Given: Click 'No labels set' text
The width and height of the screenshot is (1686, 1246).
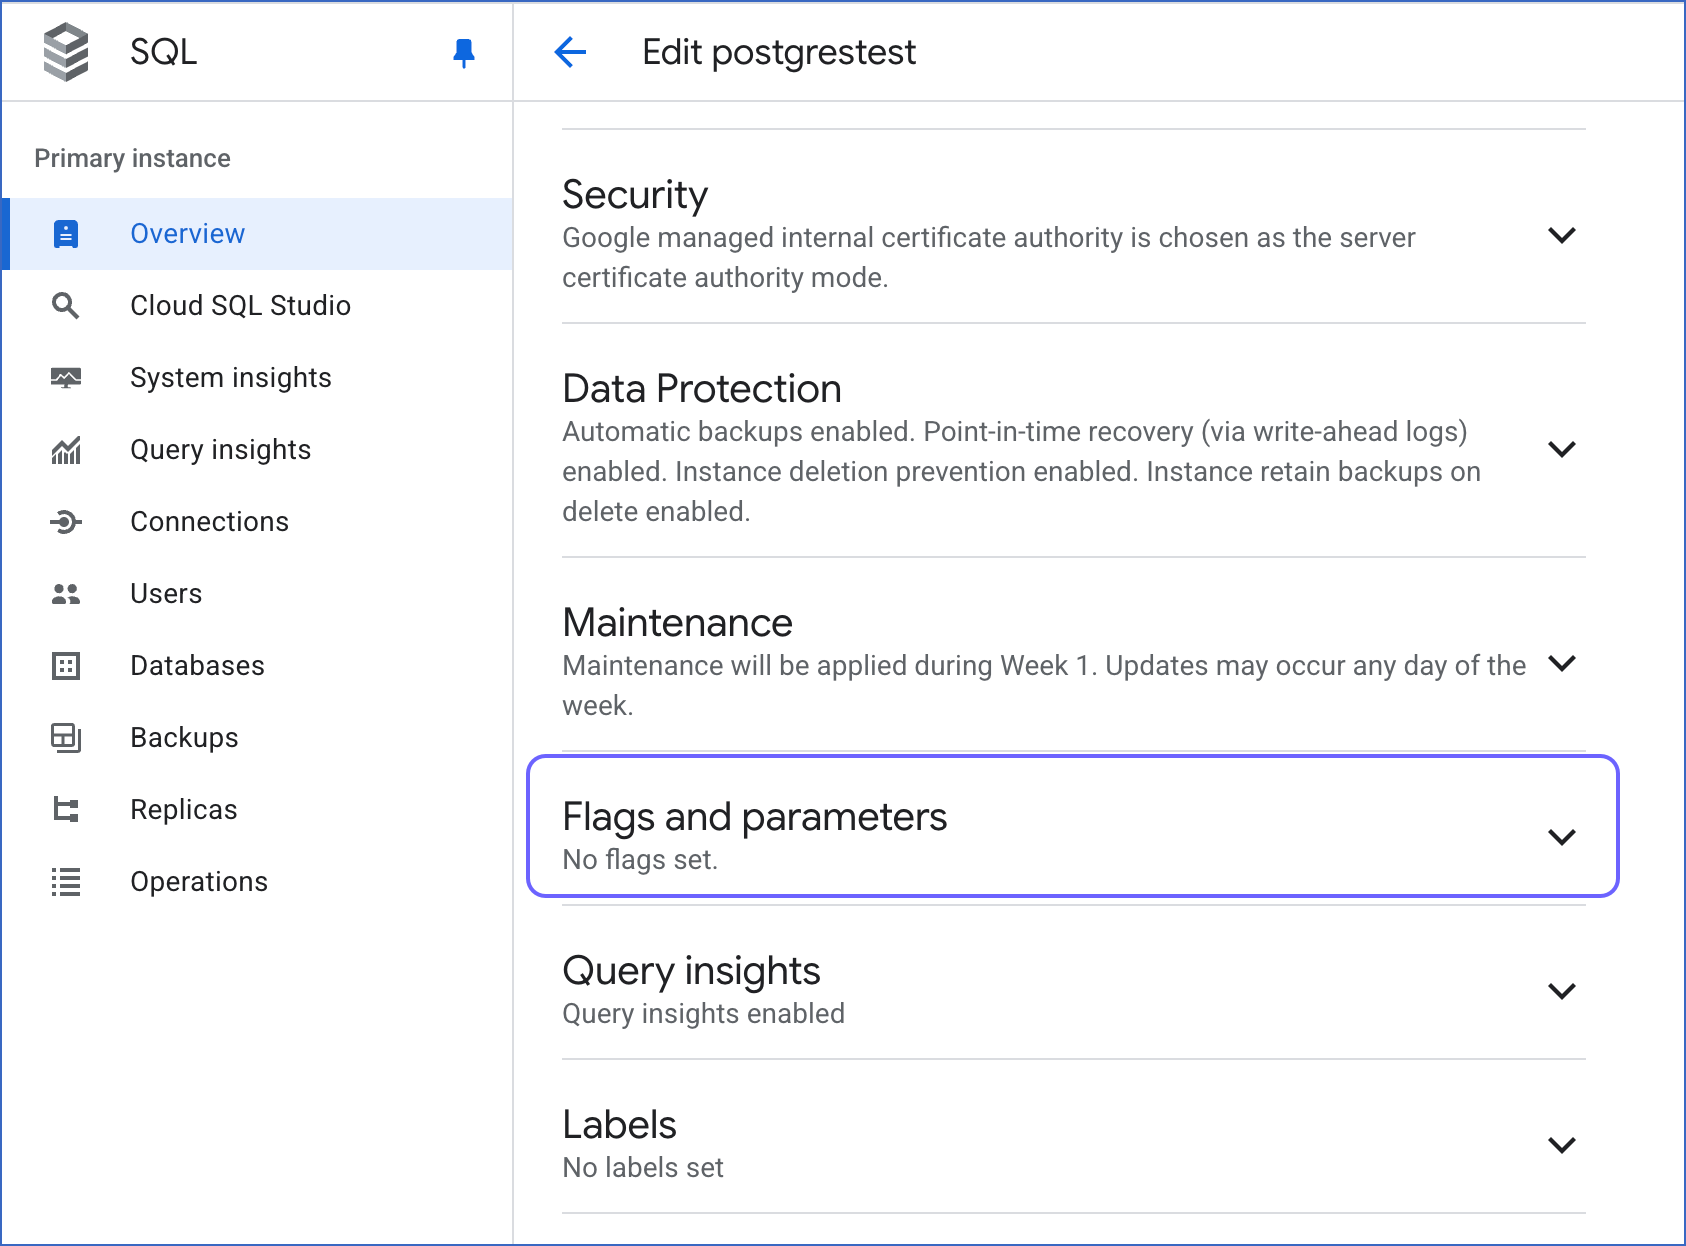Looking at the screenshot, I should click(643, 1168).
